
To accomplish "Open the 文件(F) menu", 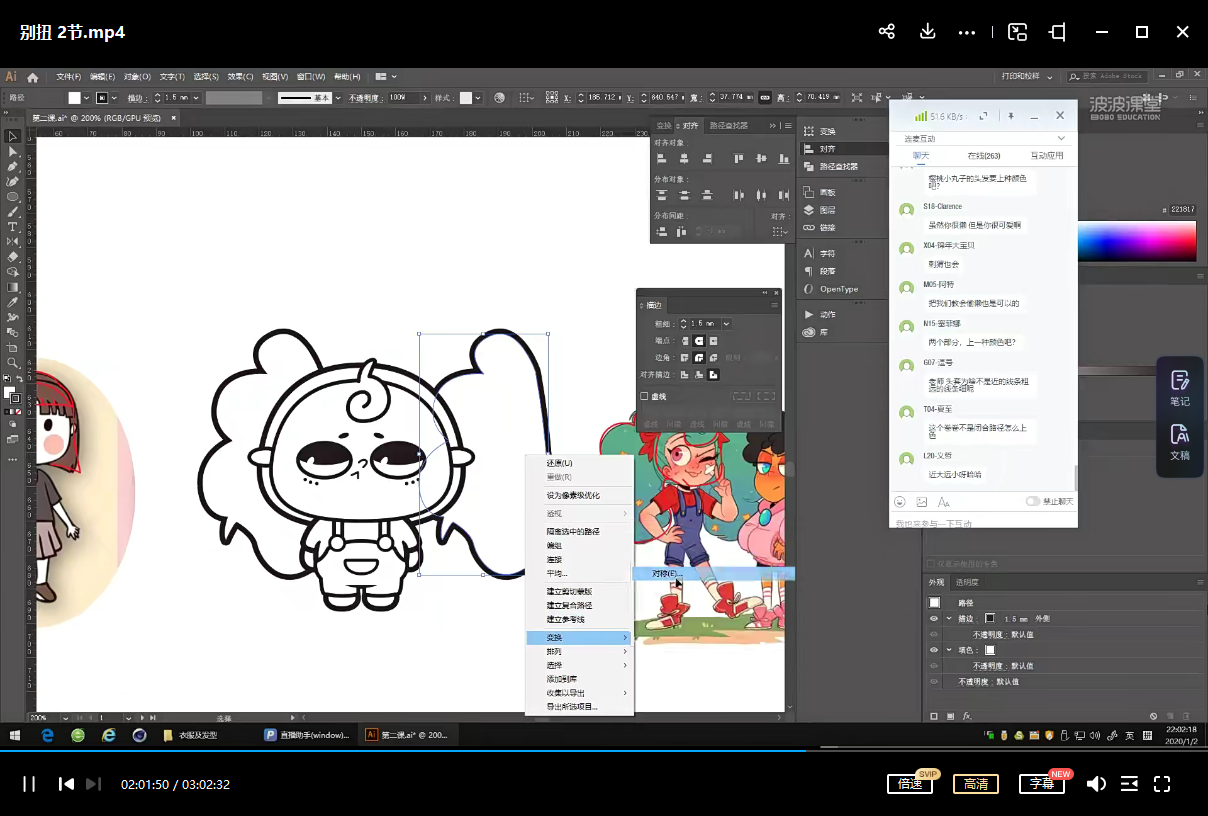I will [x=68, y=77].
